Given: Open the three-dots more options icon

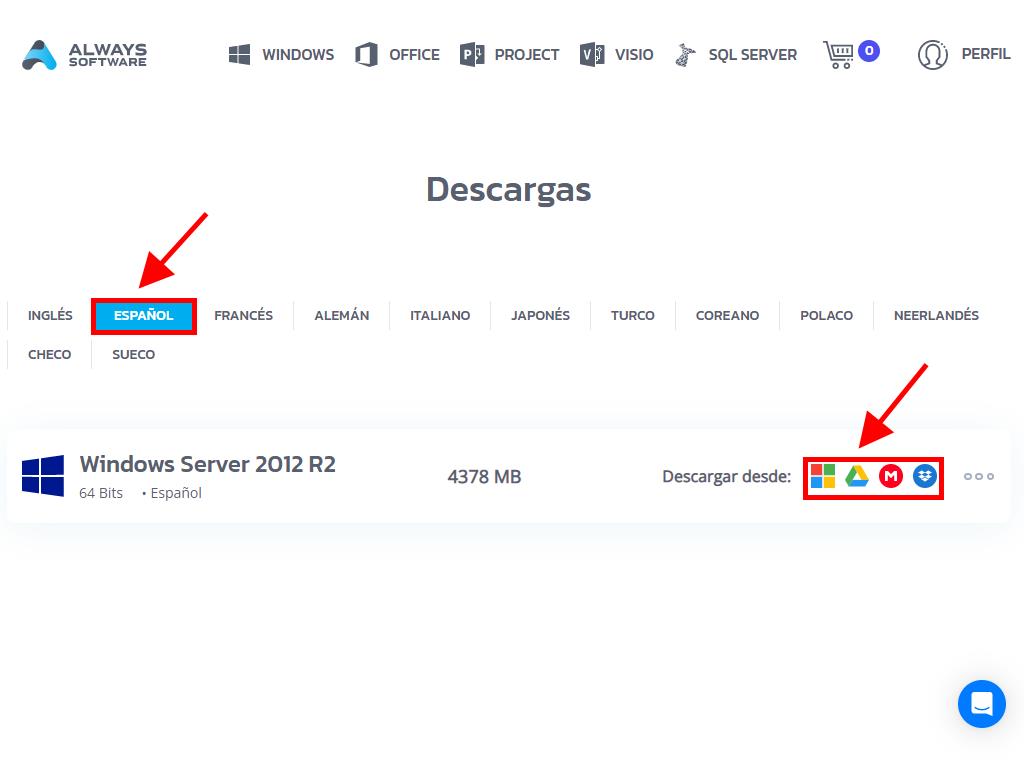Looking at the screenshot, I should (x=979, y=476).
